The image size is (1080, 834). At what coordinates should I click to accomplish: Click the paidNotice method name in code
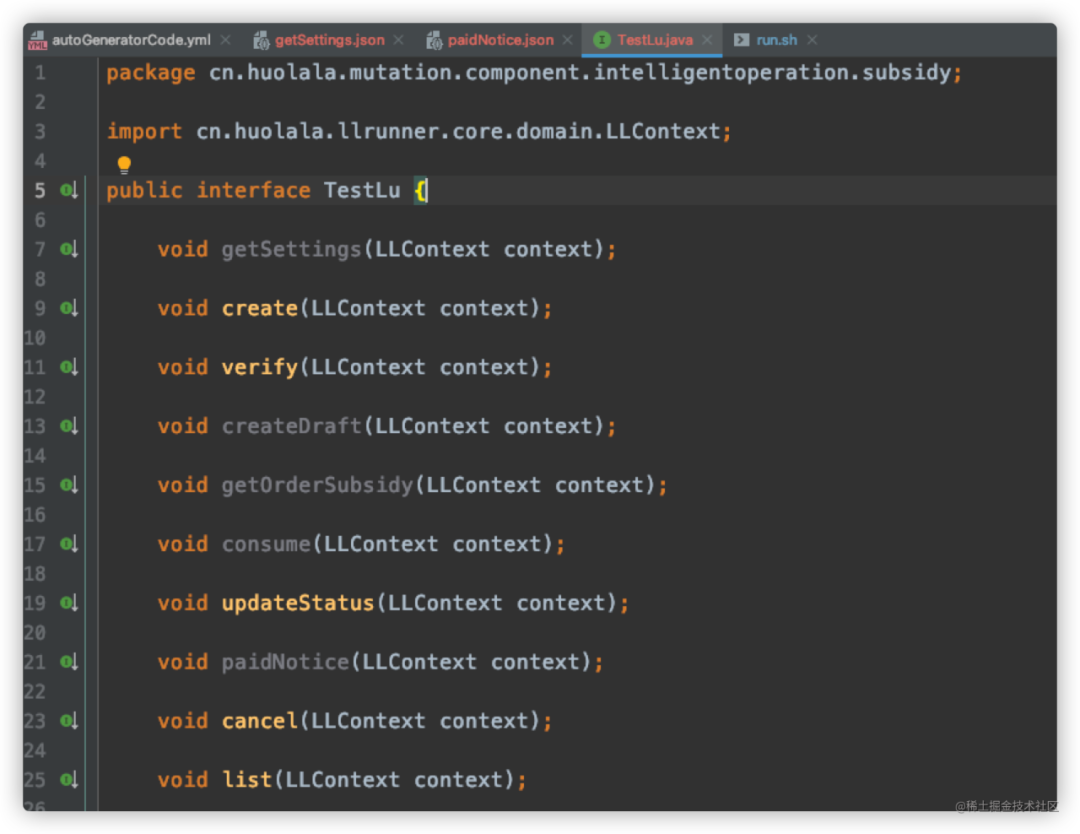click(285, 662)
